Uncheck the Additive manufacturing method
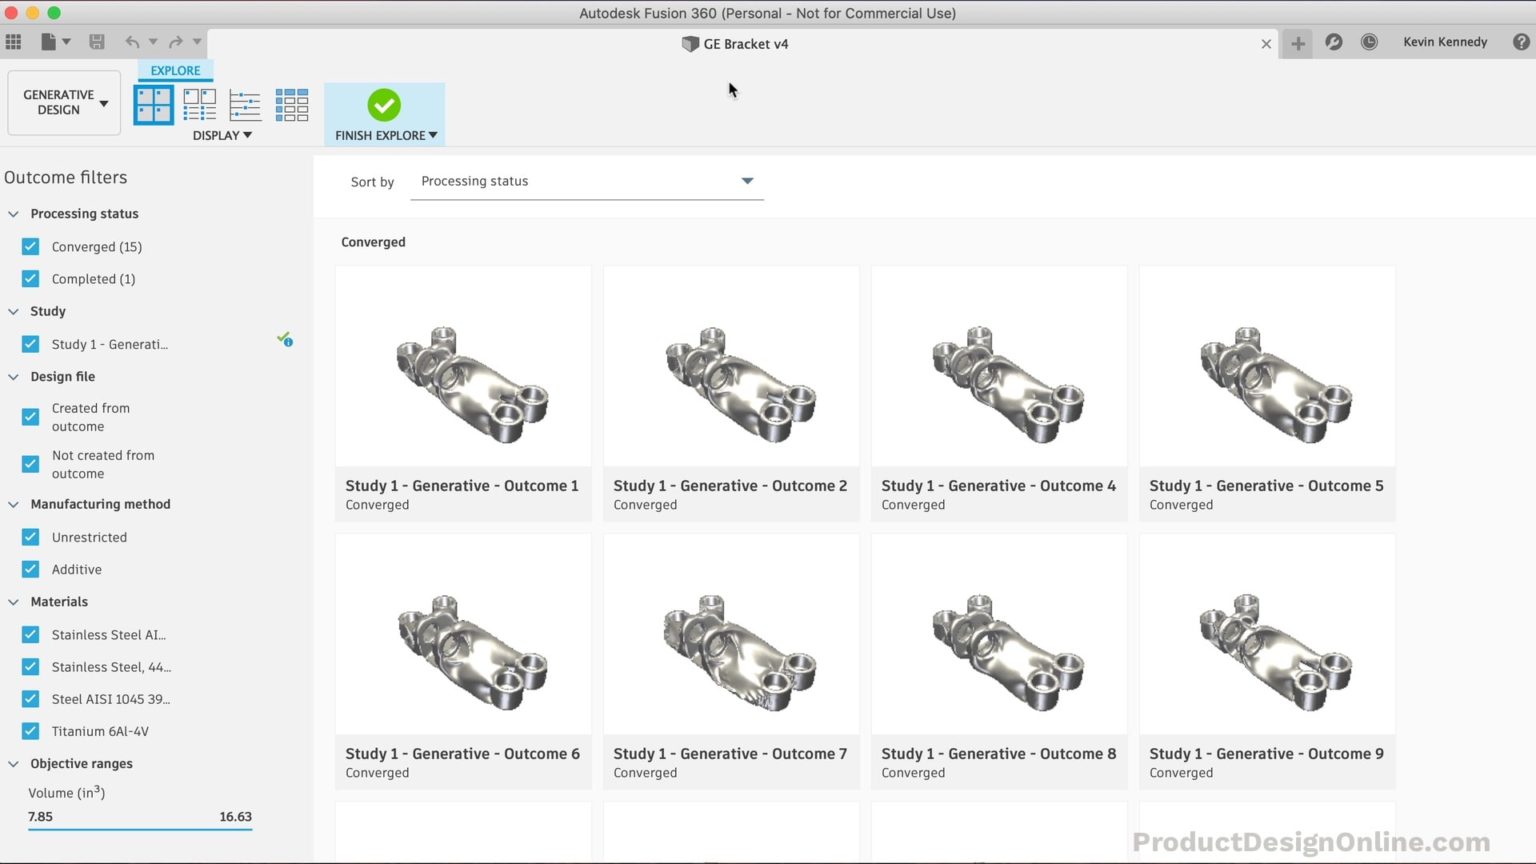Viewport: 1536px width, 864px height. [x=30, y=569]
